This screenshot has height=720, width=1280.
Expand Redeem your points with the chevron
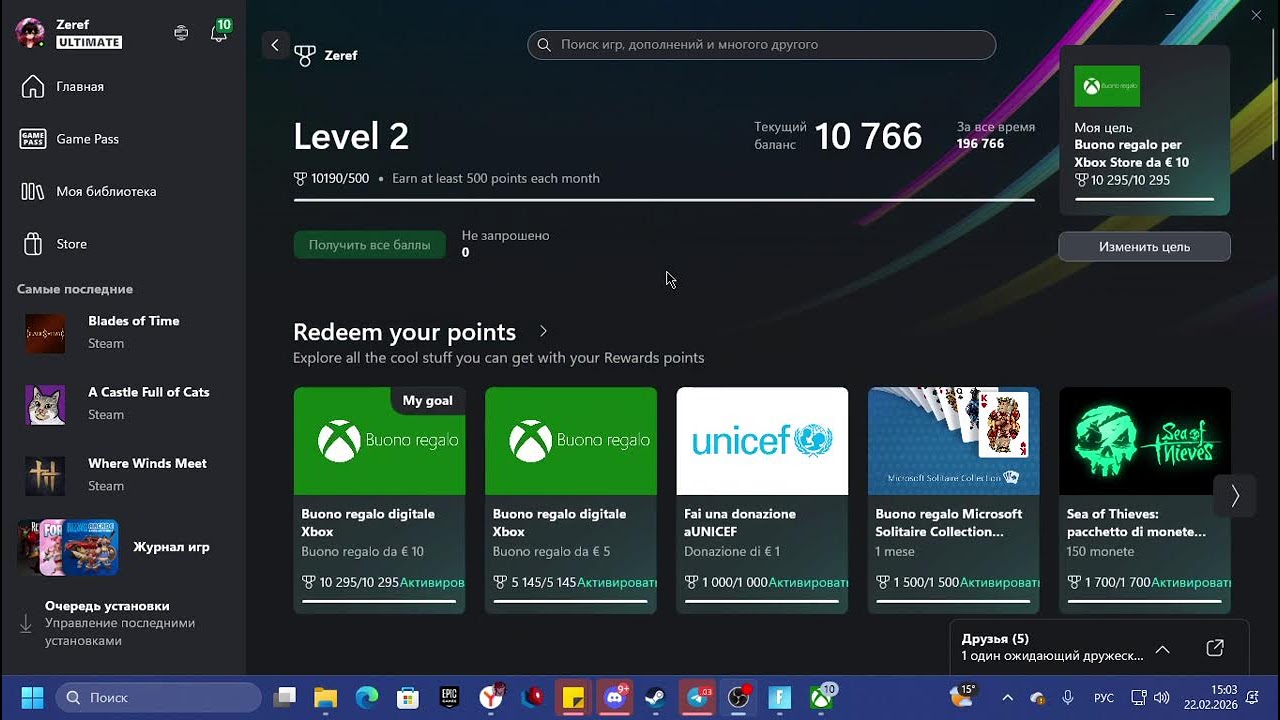[x=543, y=331]
